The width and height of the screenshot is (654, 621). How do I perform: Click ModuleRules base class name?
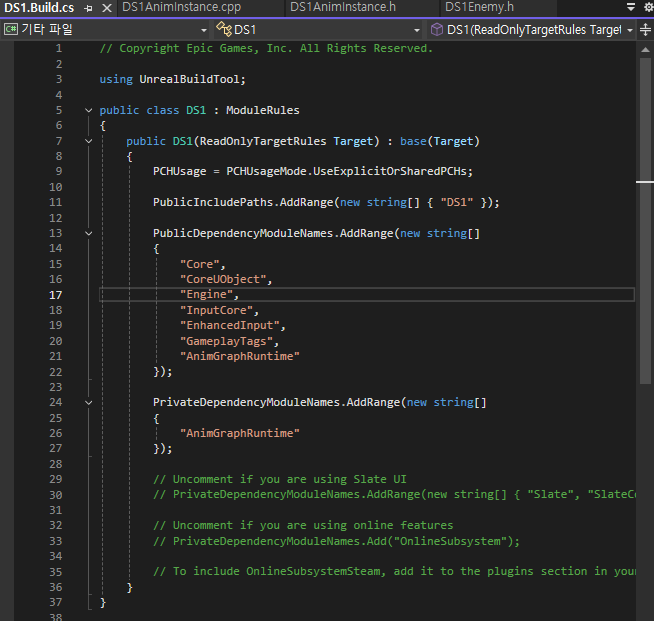point(263,111)
